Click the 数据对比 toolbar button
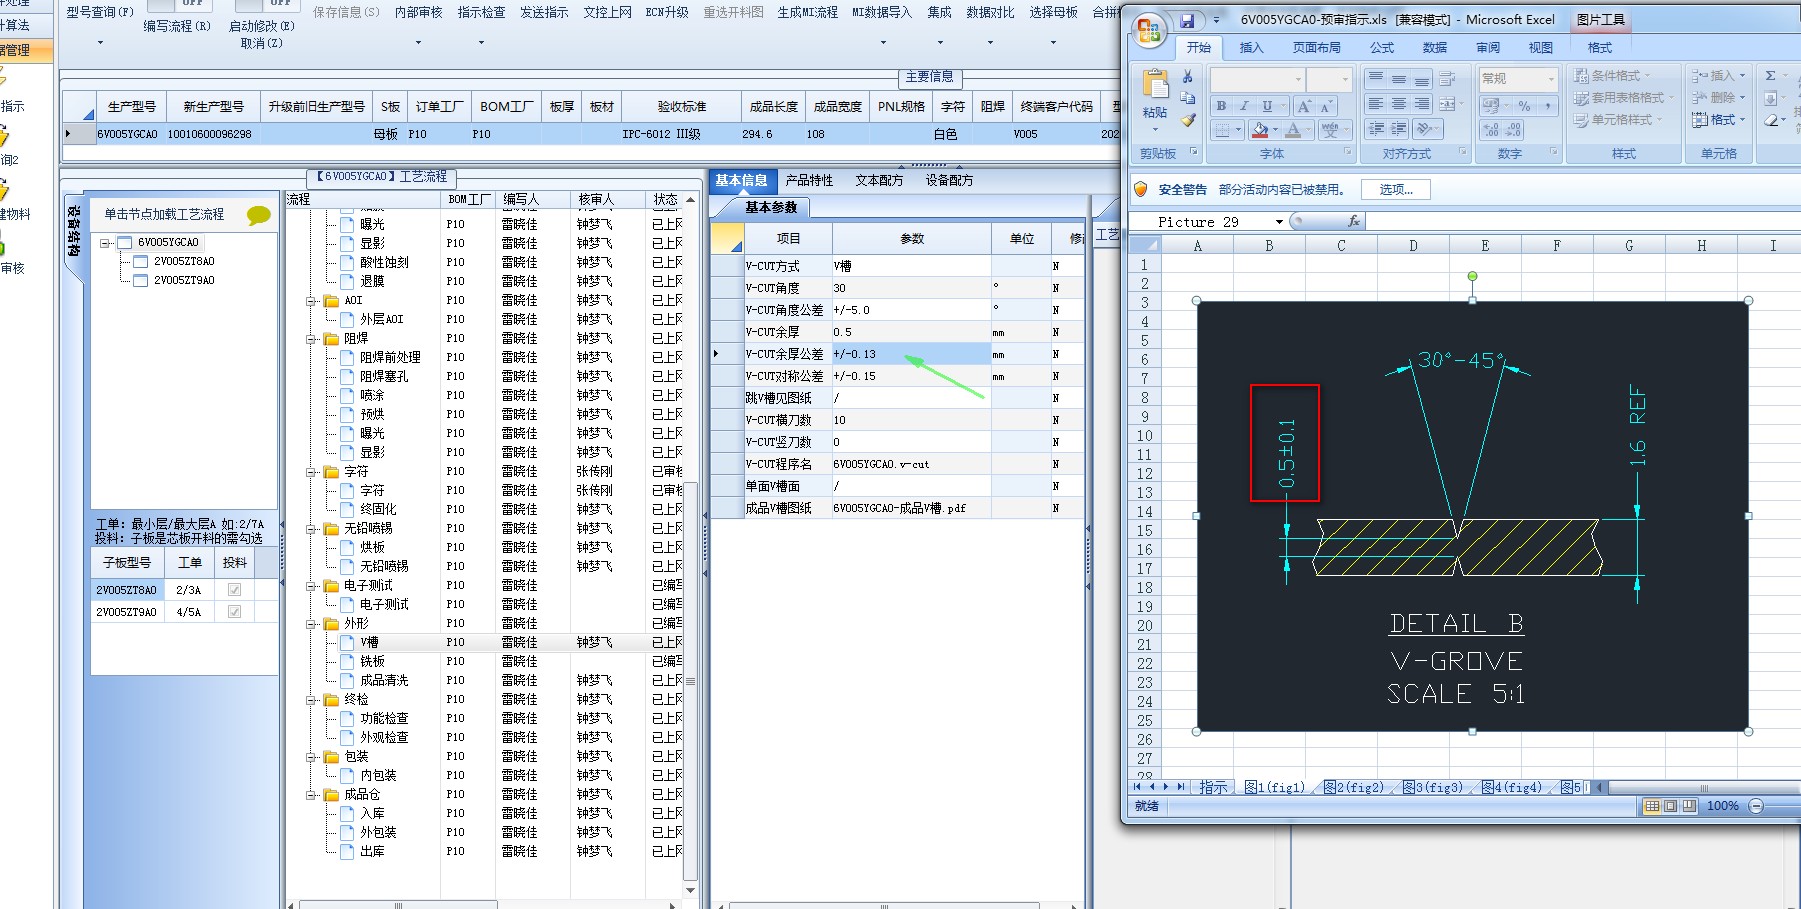Image resolution: width=1801 pixels, height=909 pixels. point(990,13)
